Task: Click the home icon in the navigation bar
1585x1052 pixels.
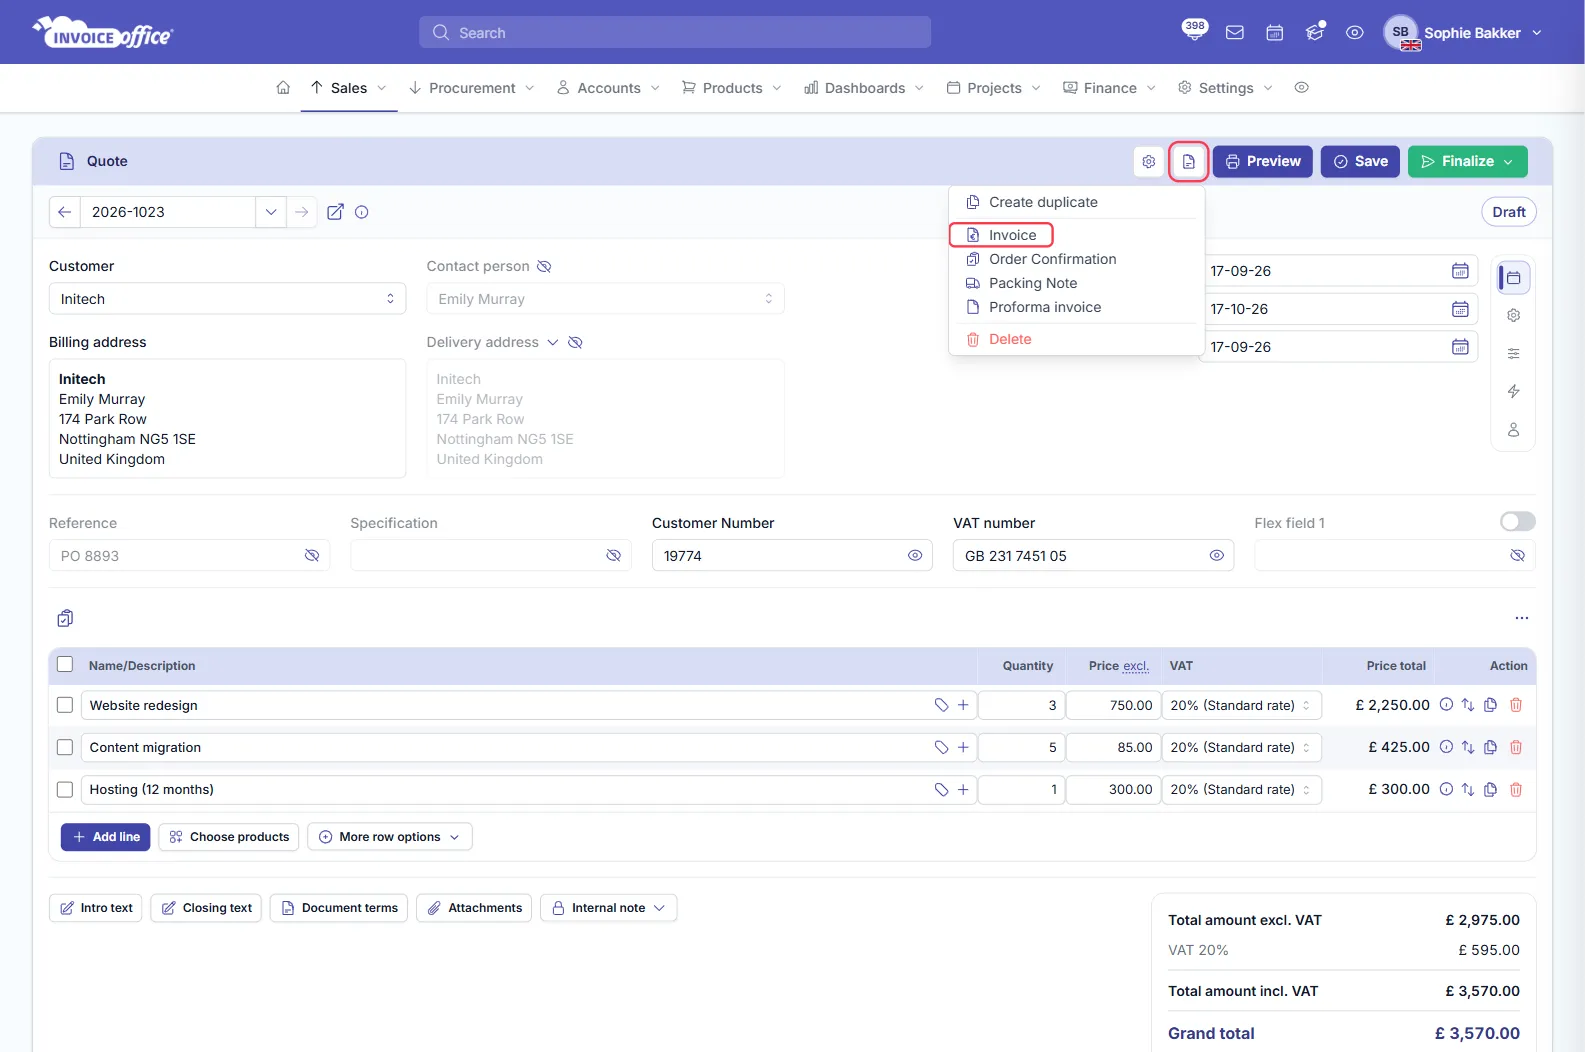Action: 283,88
